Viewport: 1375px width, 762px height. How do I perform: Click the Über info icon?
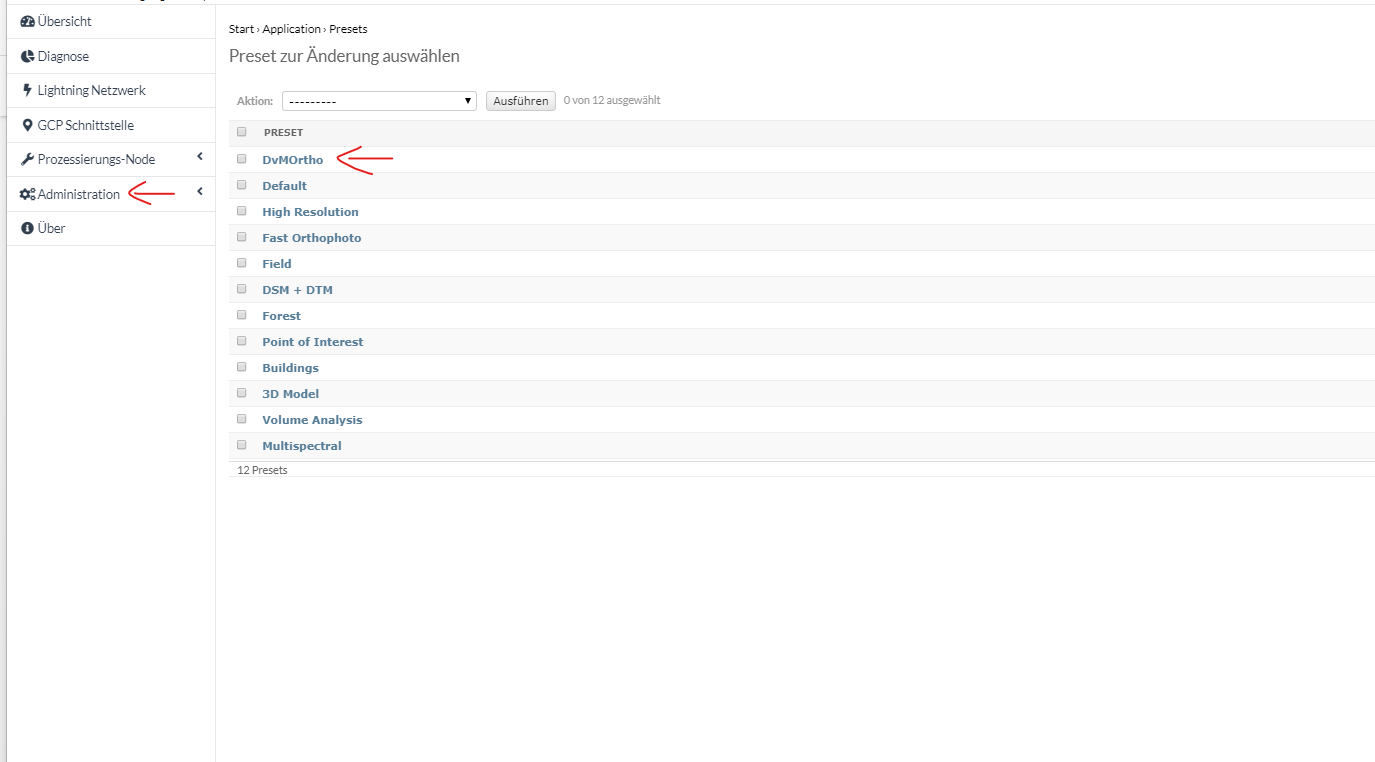(28, 228)
